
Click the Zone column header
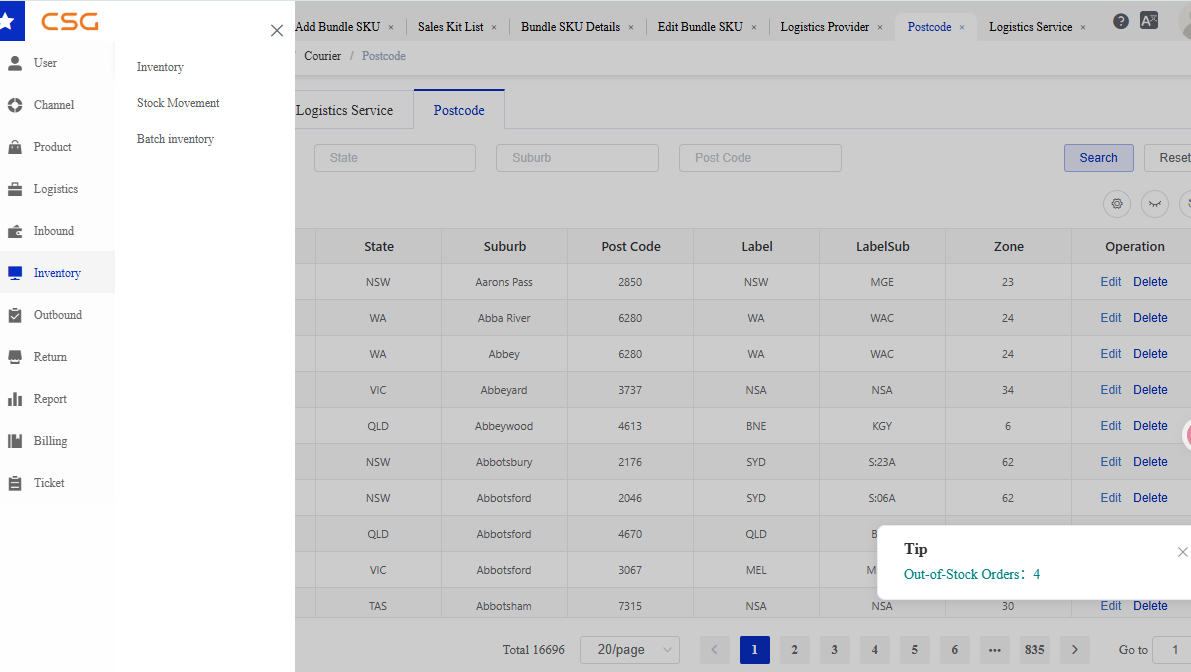(x=1009, y=247)
